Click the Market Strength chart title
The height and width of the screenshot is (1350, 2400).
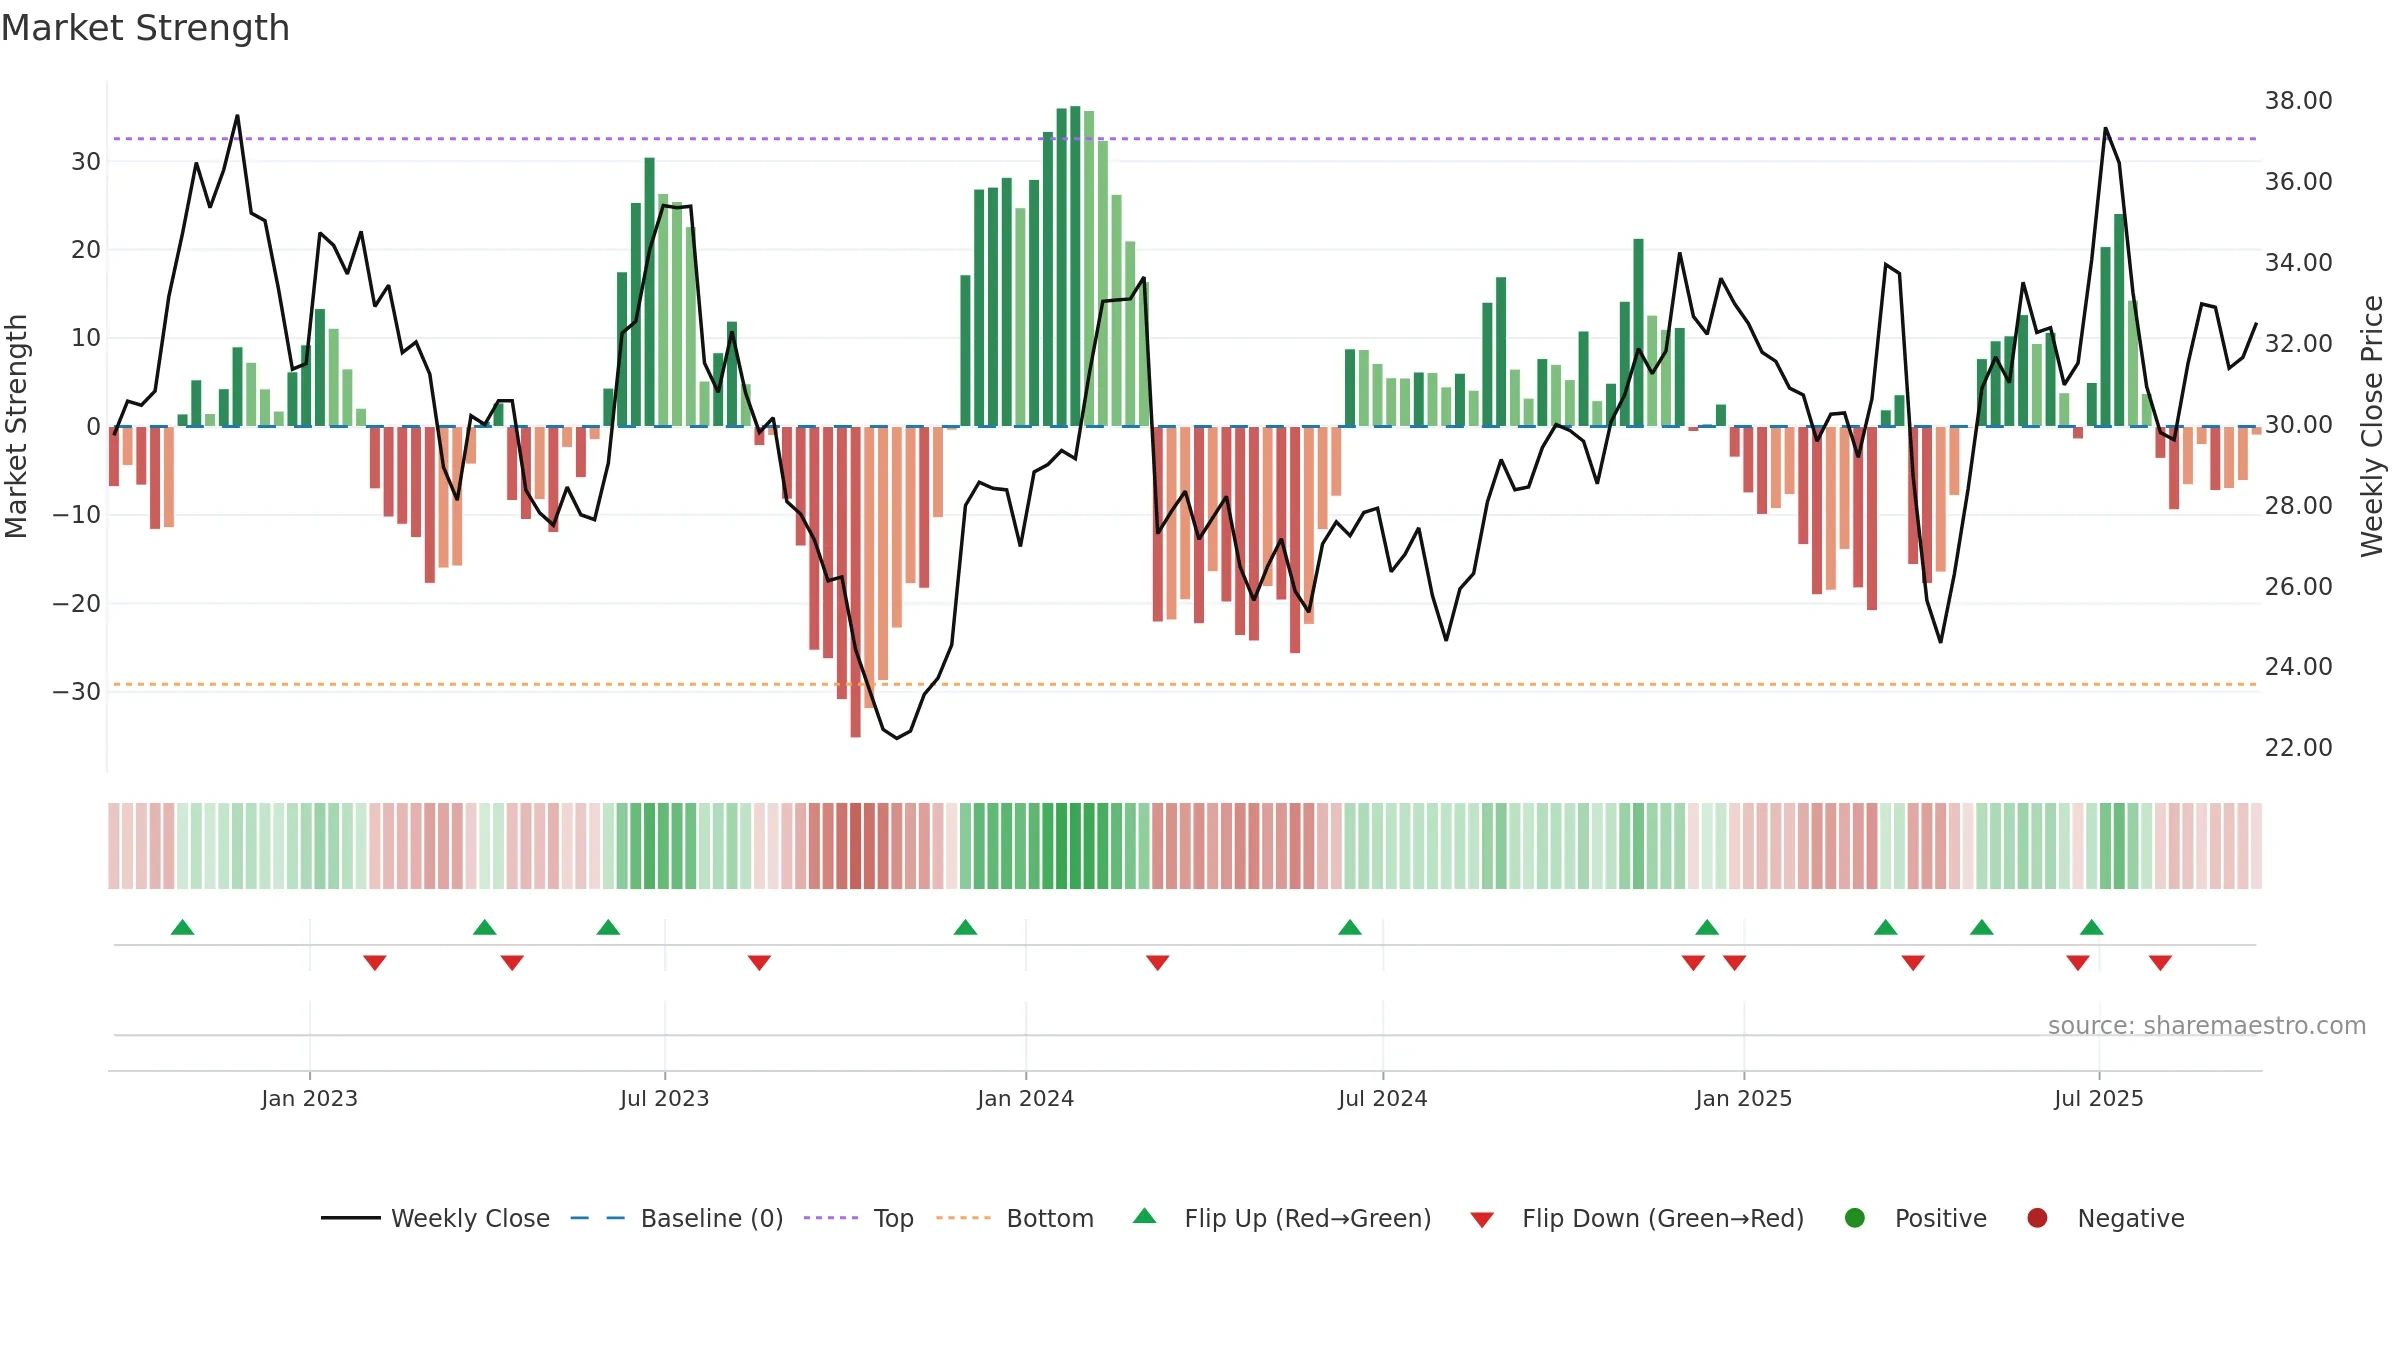click(x=145, y=28)
